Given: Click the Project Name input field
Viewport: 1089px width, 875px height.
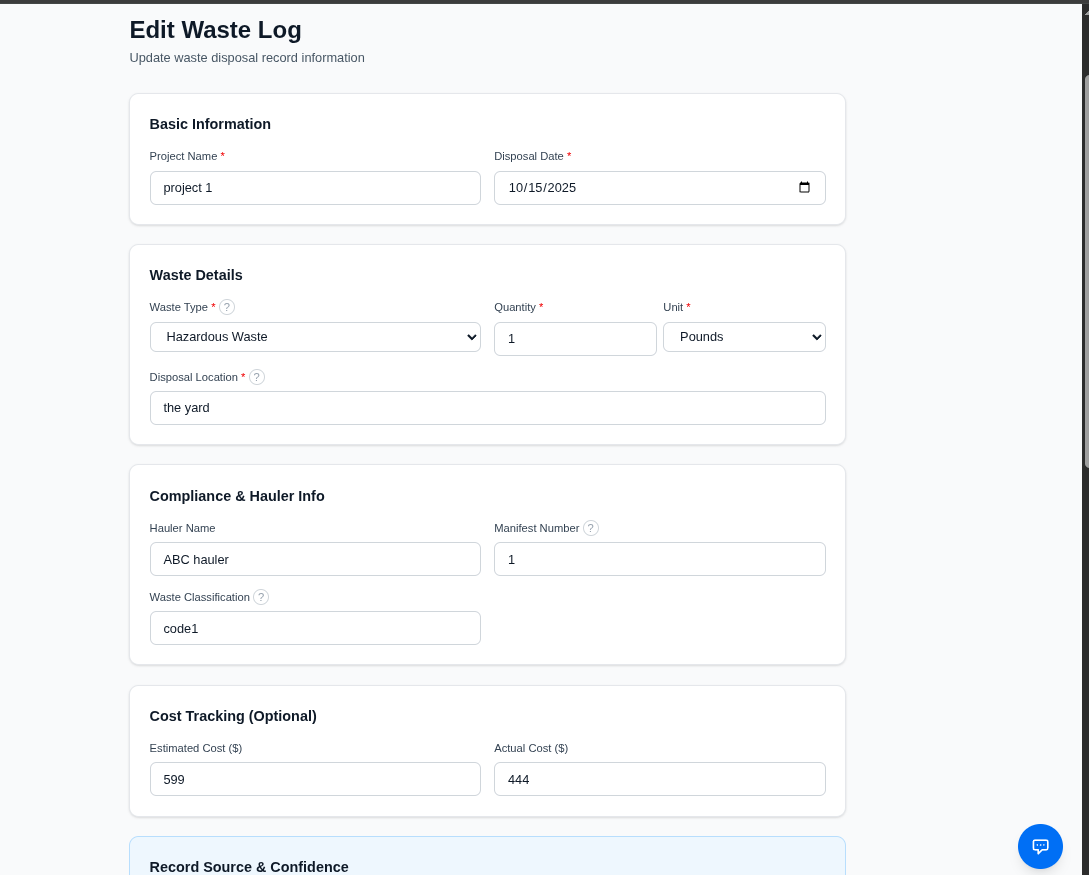Looking at the screenshot, I should (x=315, y=188).
